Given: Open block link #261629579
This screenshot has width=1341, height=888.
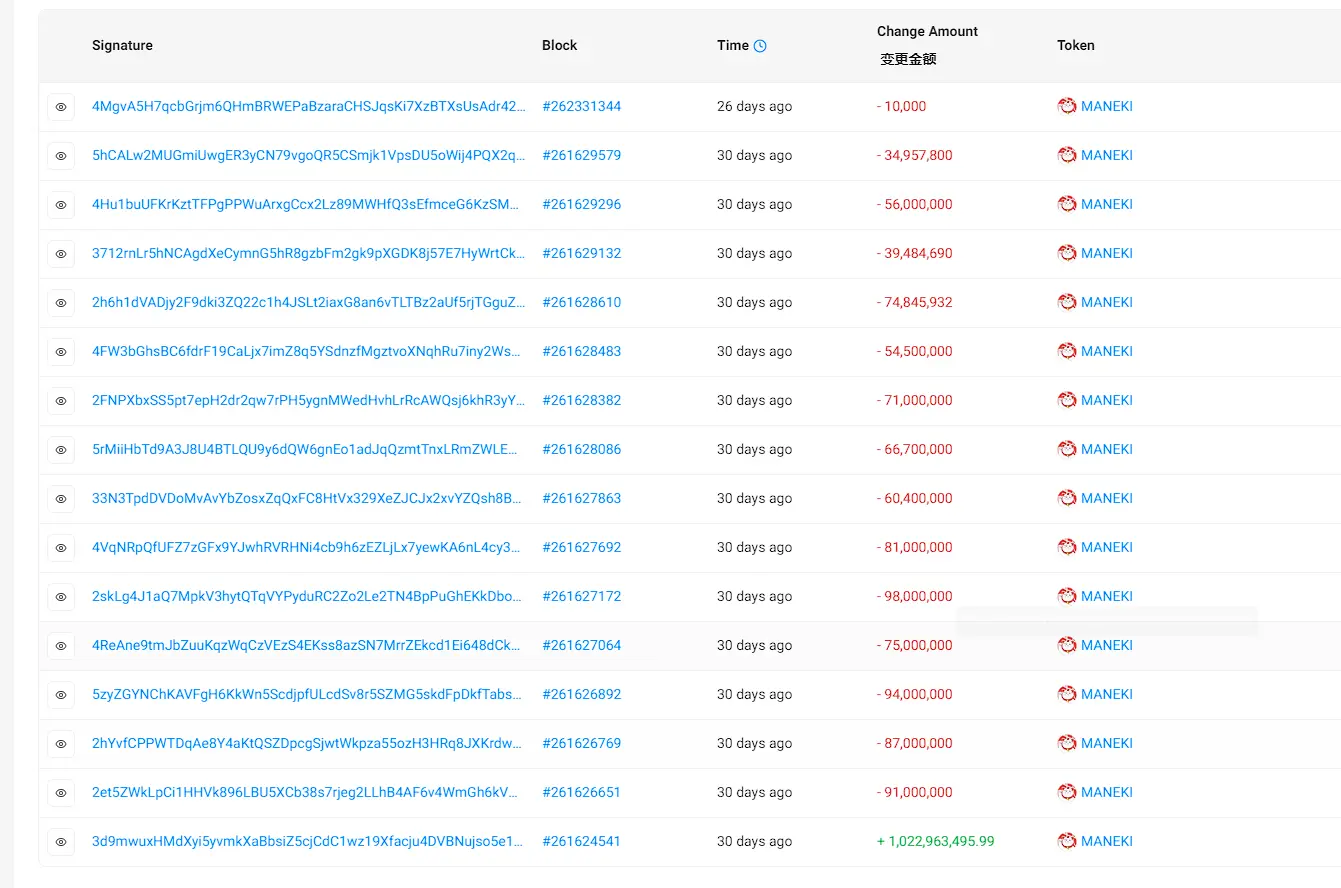Looking at the screenshot, I should tap(581, 155).
